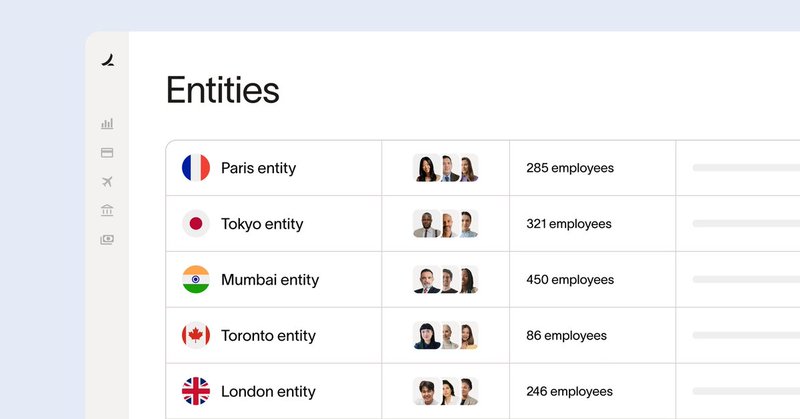Screen dimensions: 800x419
Task: Open the bar chart analytics icon
Action: [107, 124]
